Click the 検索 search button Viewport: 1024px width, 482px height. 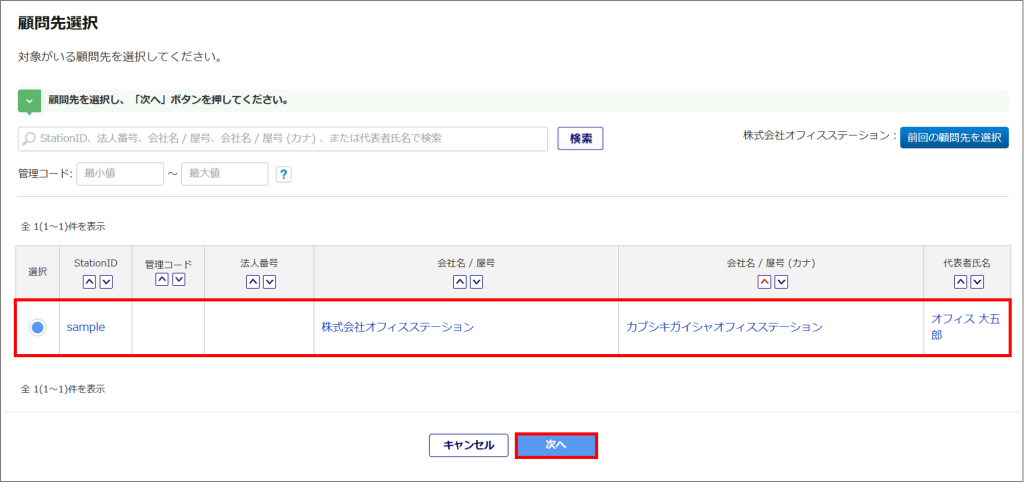click(x=580, y=139)
